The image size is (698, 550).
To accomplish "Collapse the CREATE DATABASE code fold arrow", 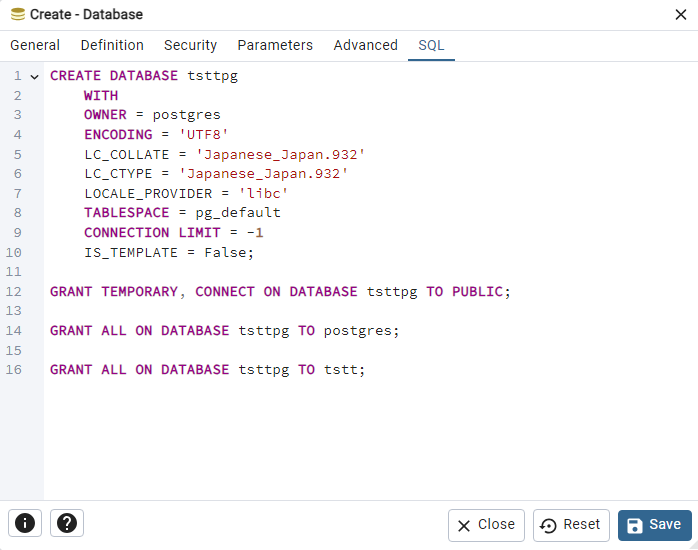I will (x=34, y=77).
